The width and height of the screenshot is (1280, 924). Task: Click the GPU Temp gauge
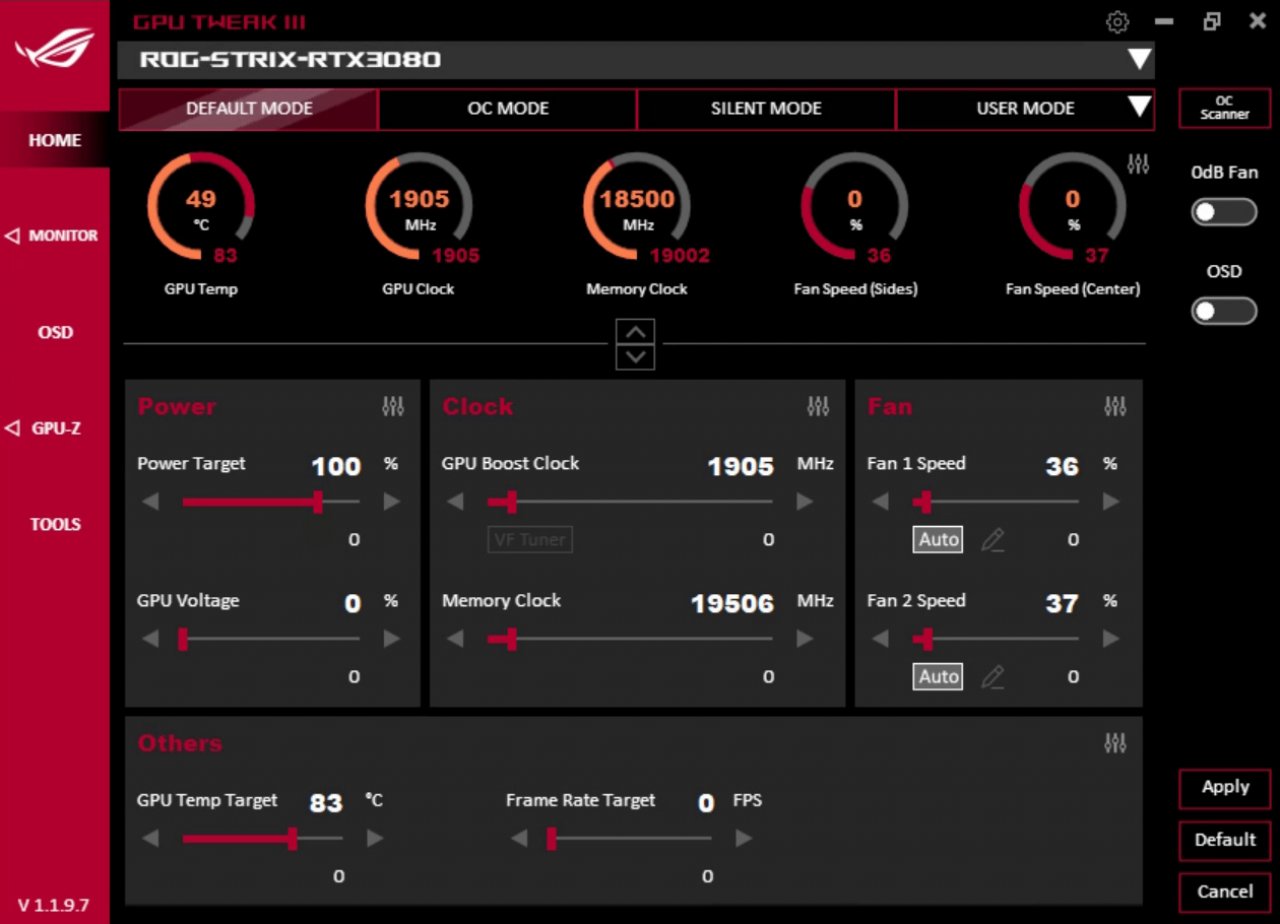(x=201, y=207)
